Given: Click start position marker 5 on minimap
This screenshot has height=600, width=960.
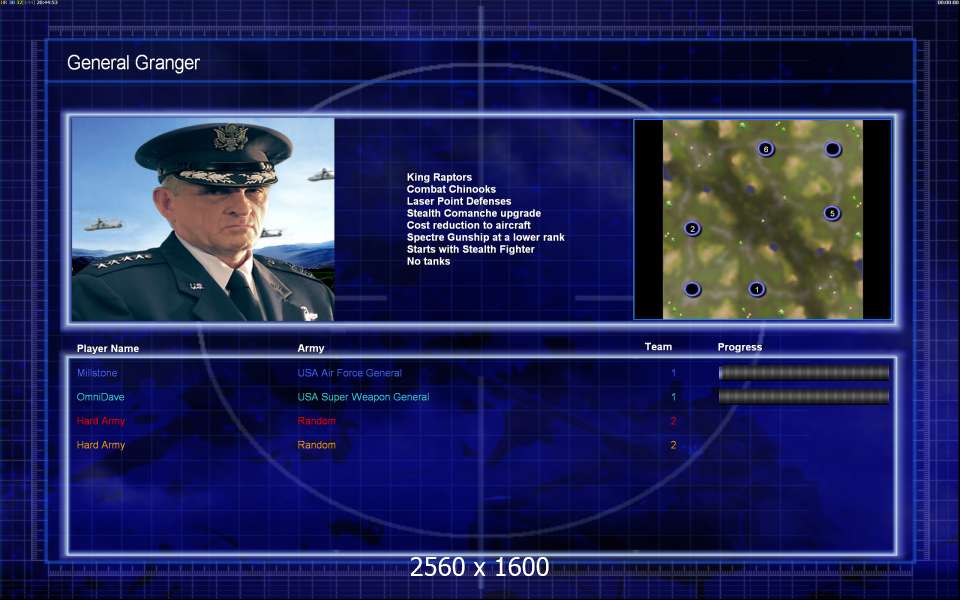Looking at the screenshot, I should pyautogui.click(x=831, y=213).
